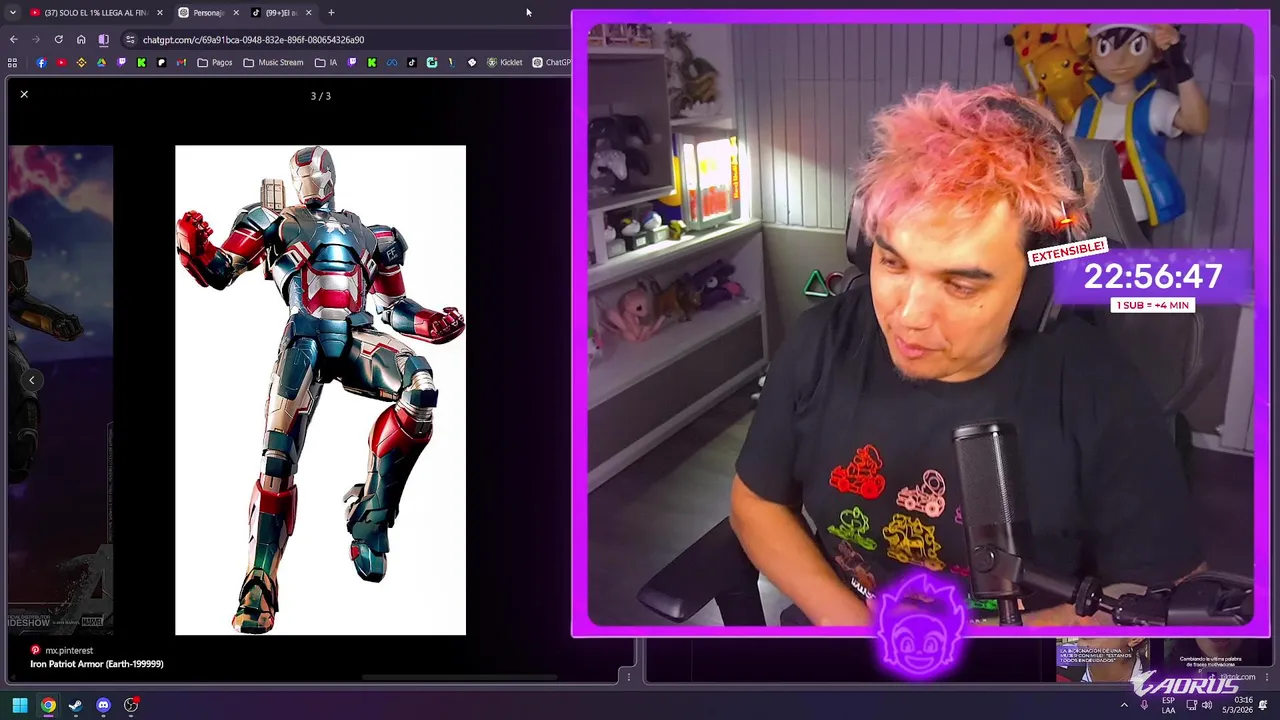This screenshot has height=720, width=1280.
Task: Open the Gmail bookmark icon
Action: [181, 62]
